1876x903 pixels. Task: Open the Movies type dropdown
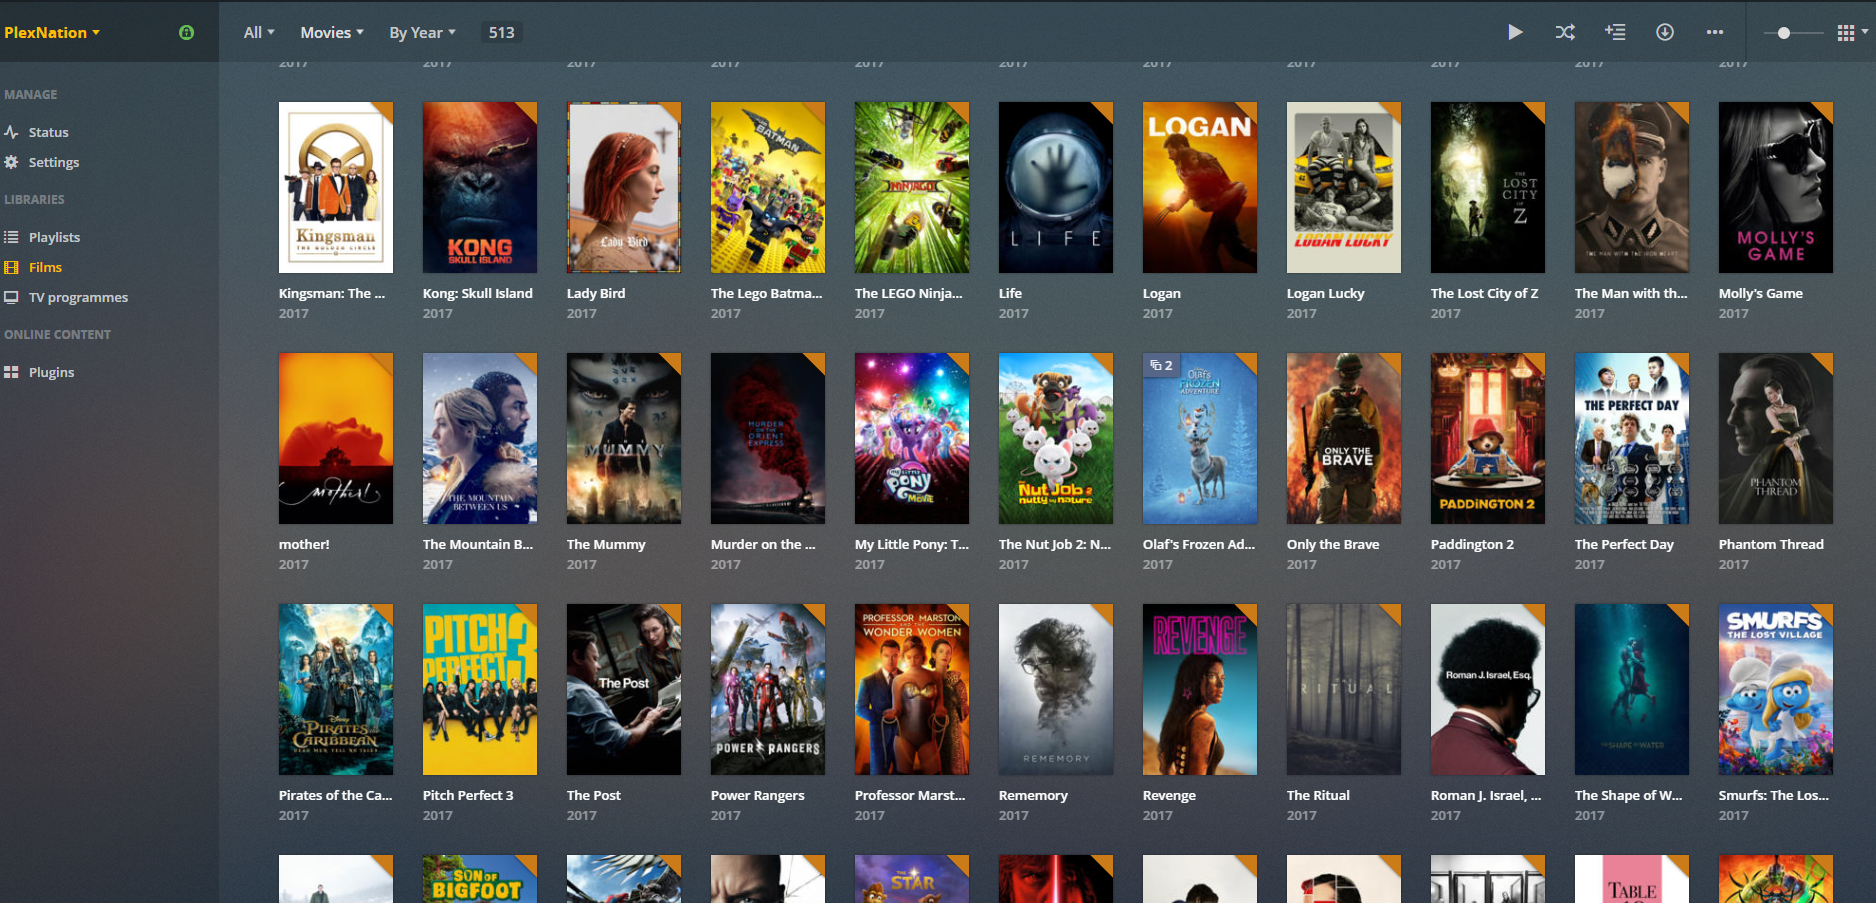pyautogui.click(x=332, y=32)
